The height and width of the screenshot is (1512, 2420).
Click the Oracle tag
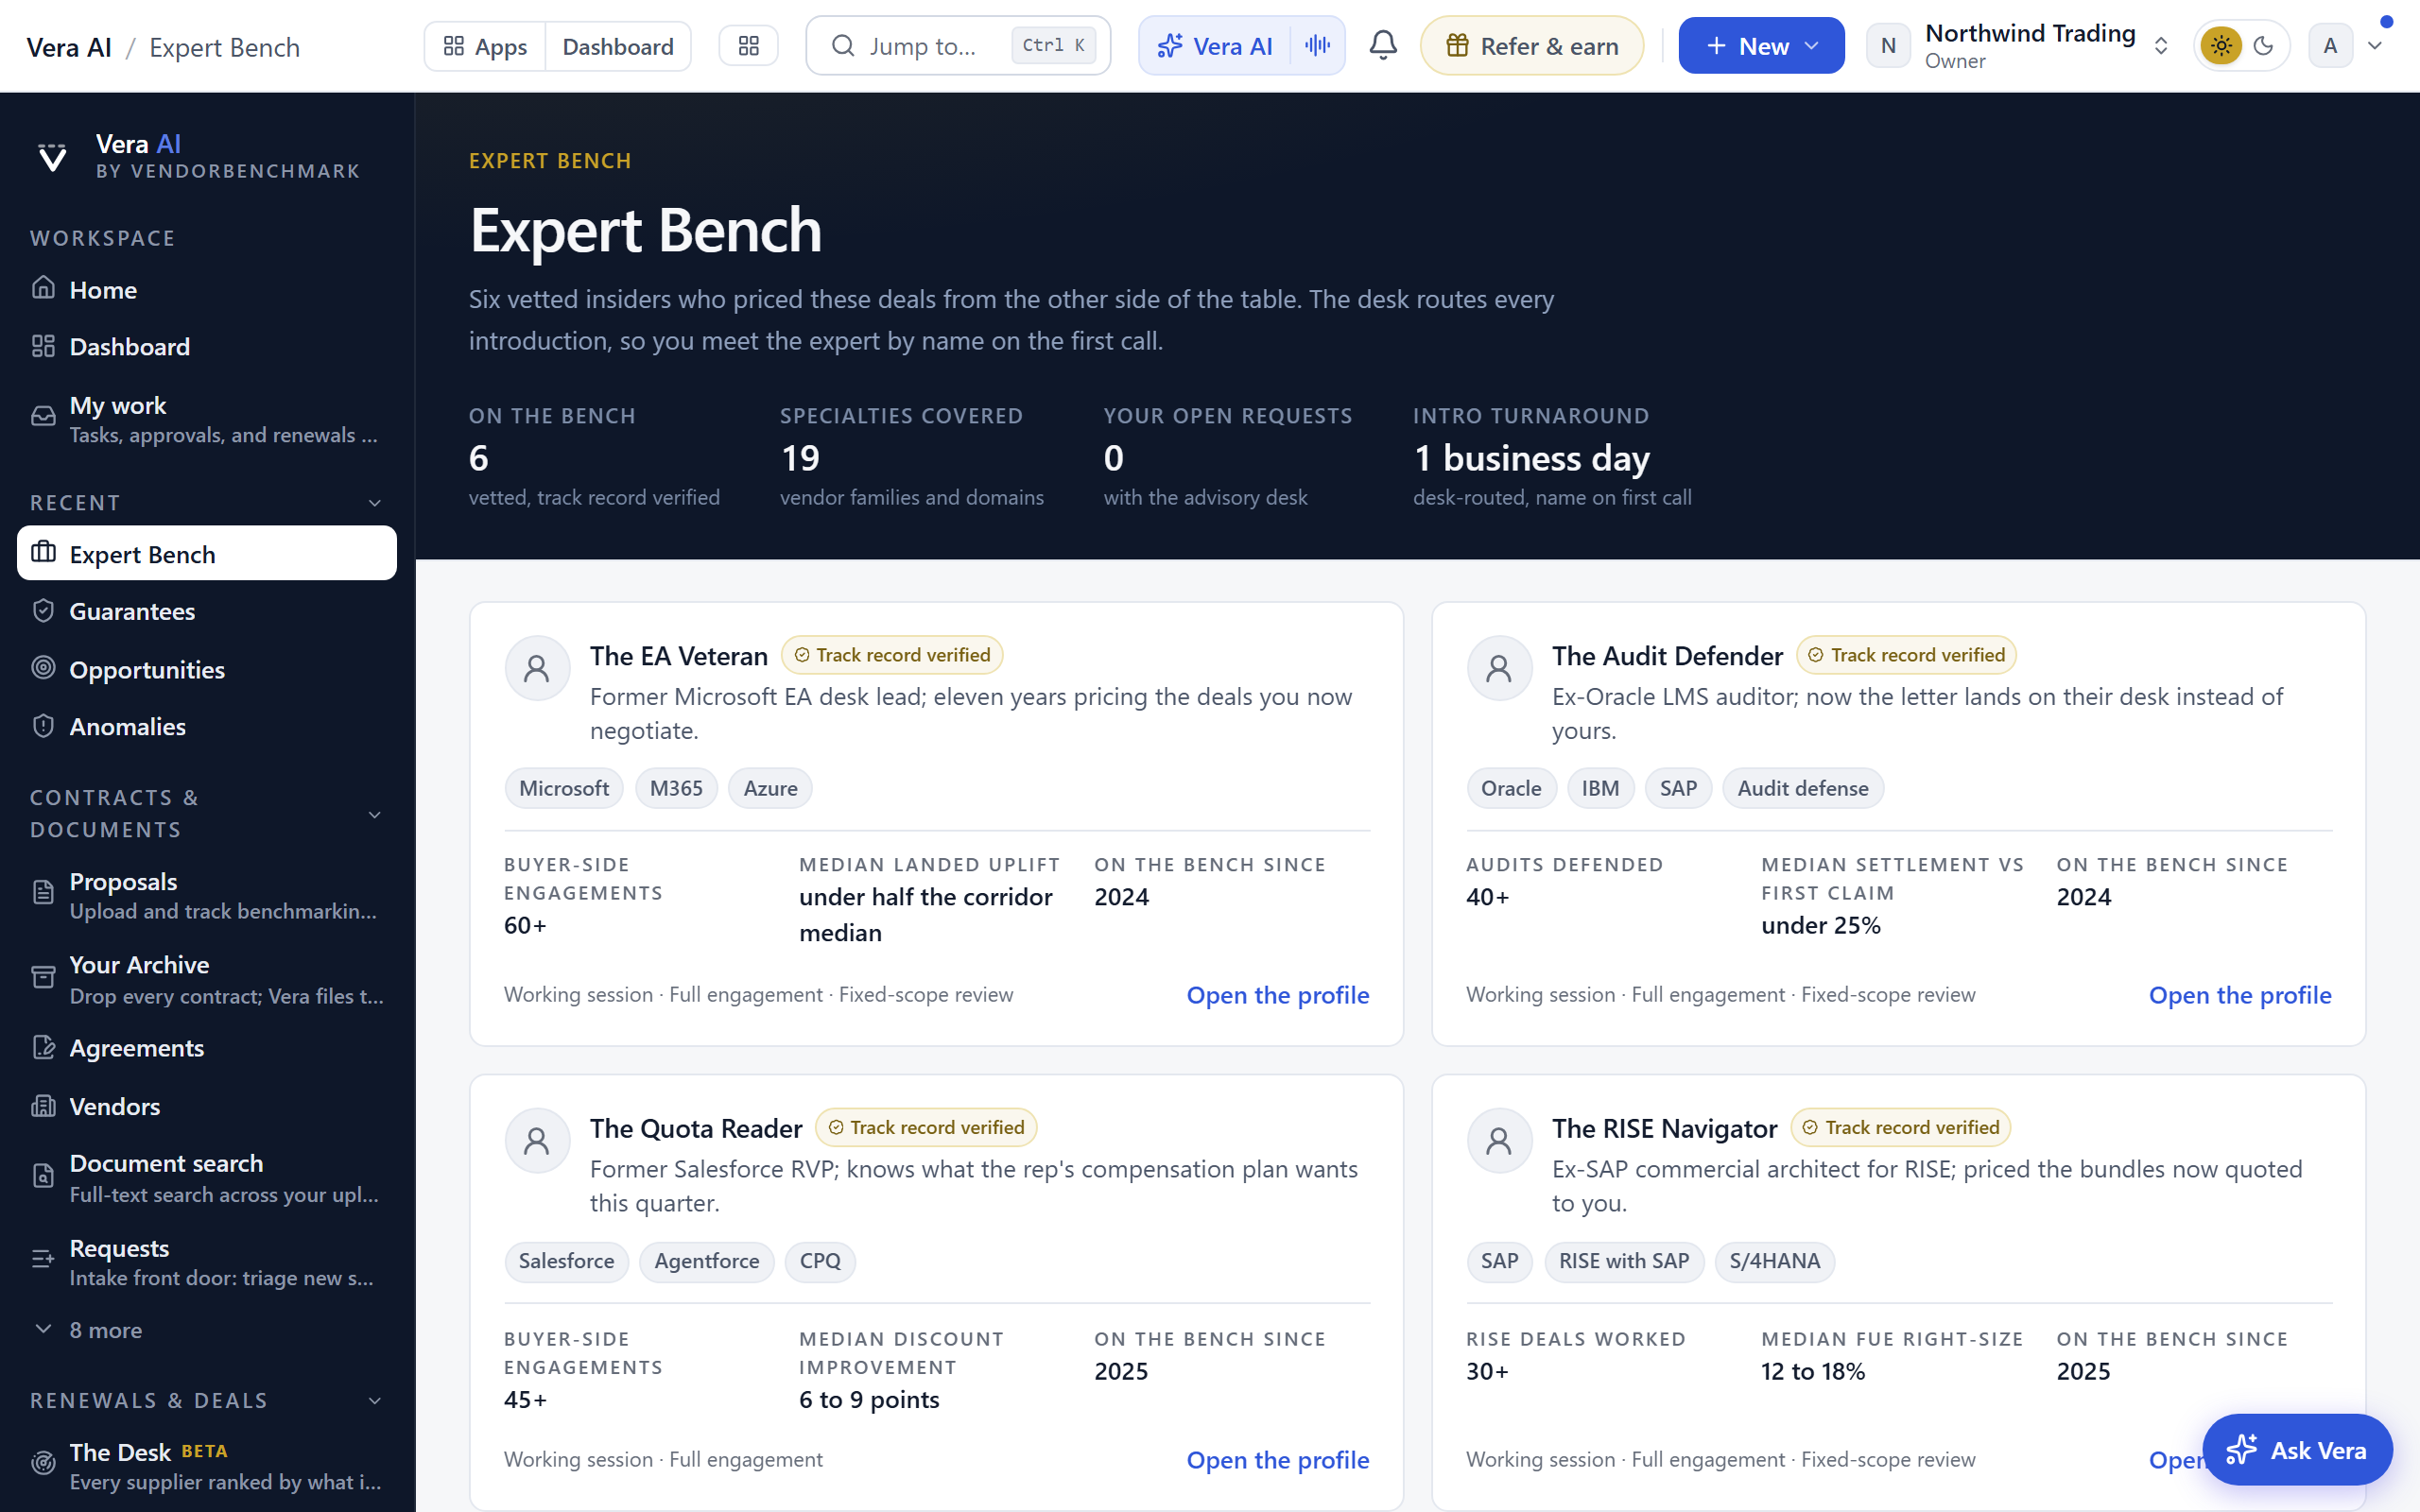tap(1511, 788)
